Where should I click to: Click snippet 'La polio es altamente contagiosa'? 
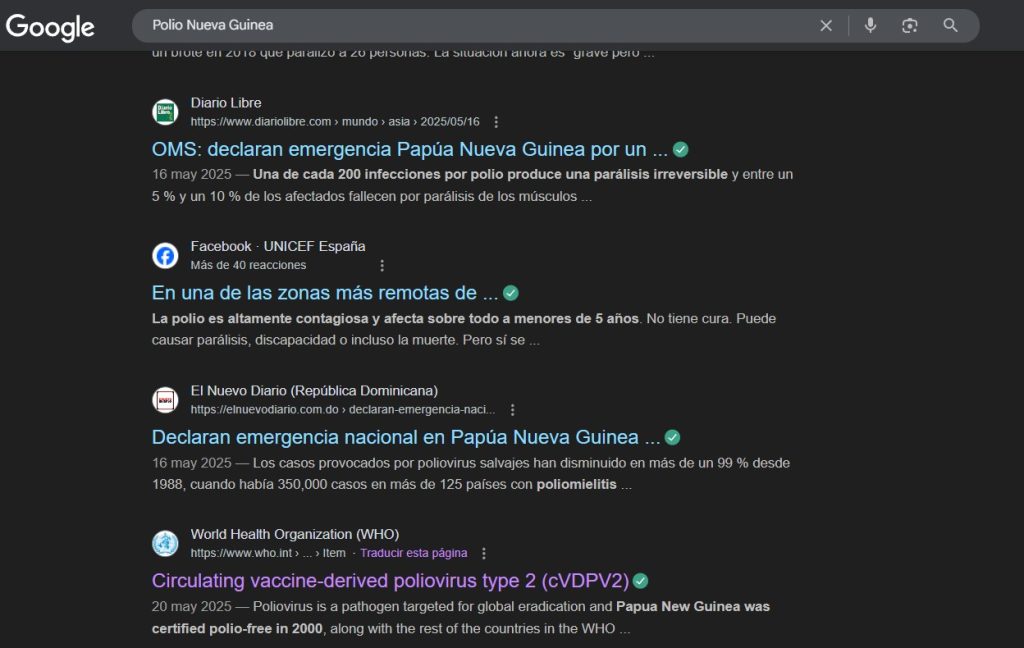tap(464, 329)
